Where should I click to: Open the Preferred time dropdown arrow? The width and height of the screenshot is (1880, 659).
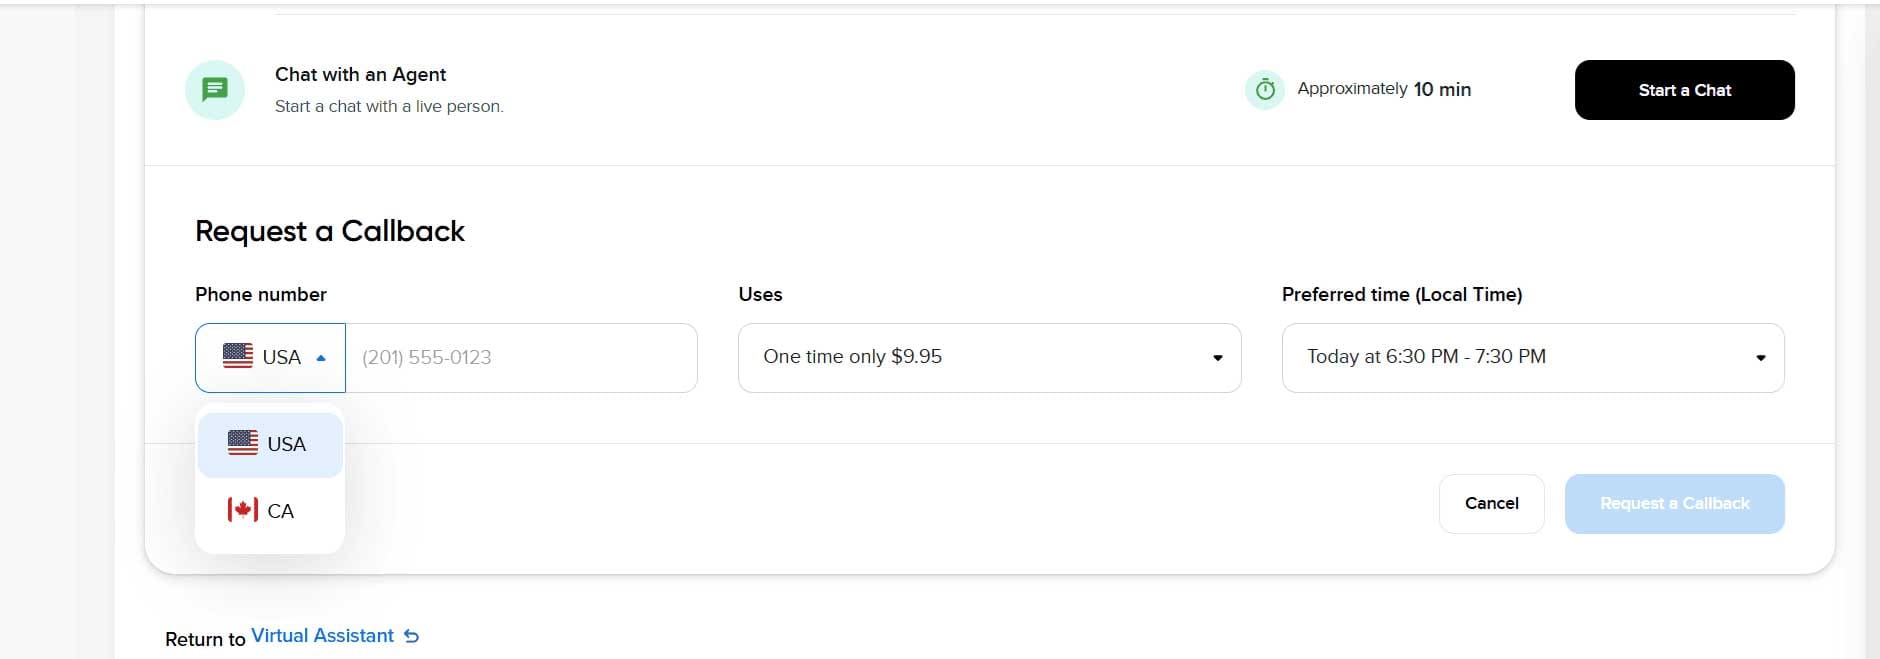coord(1760,358)
